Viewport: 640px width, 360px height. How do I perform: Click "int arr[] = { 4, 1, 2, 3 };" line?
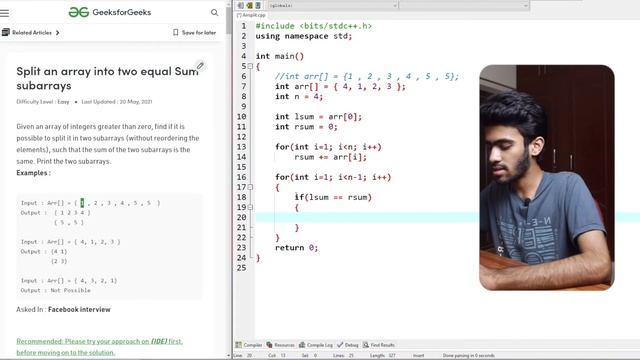tap(340, 87)
